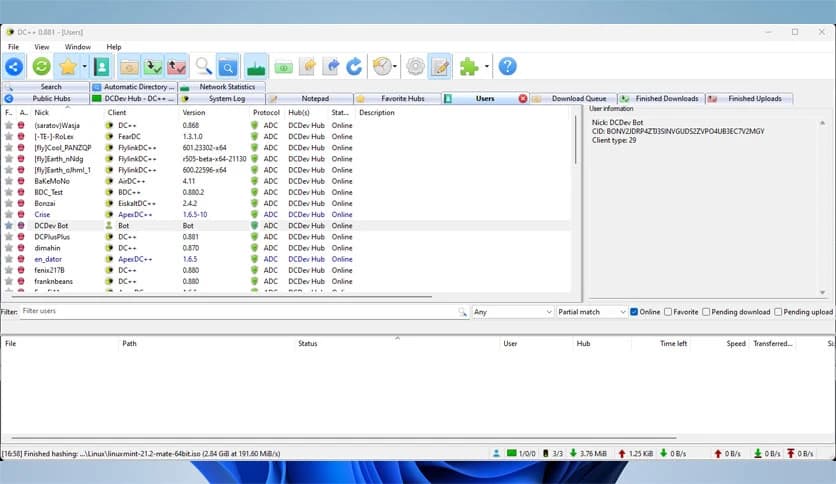Sort users by Version column header

[214, 112]
